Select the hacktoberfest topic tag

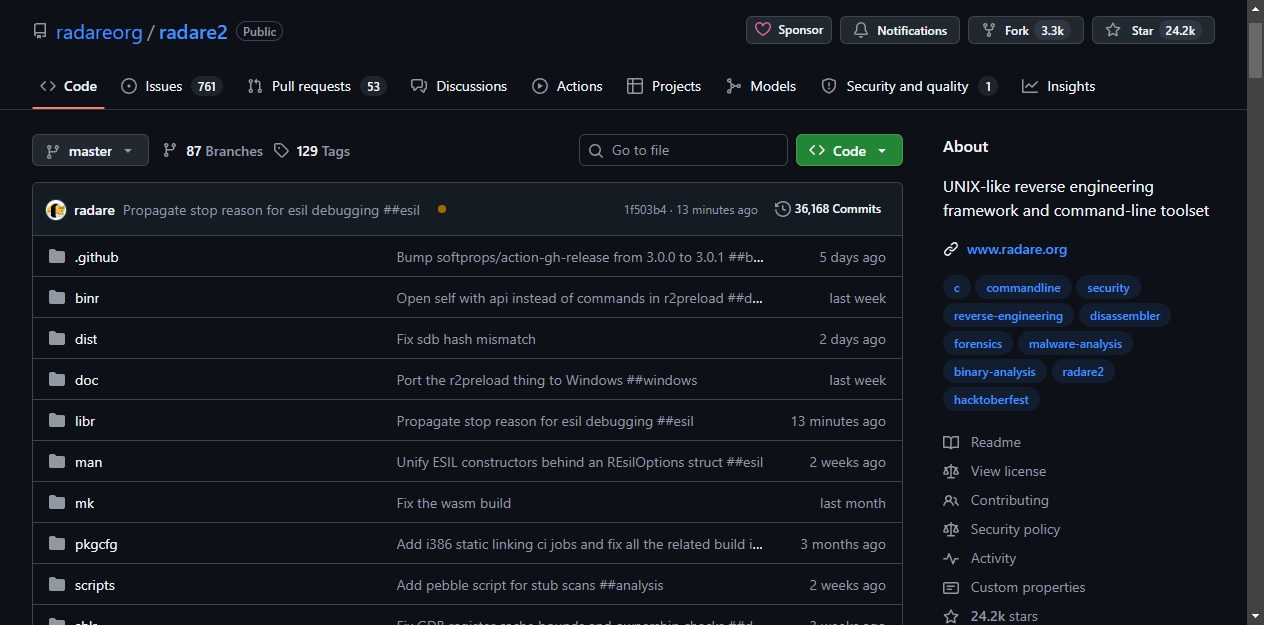point(991,400)
